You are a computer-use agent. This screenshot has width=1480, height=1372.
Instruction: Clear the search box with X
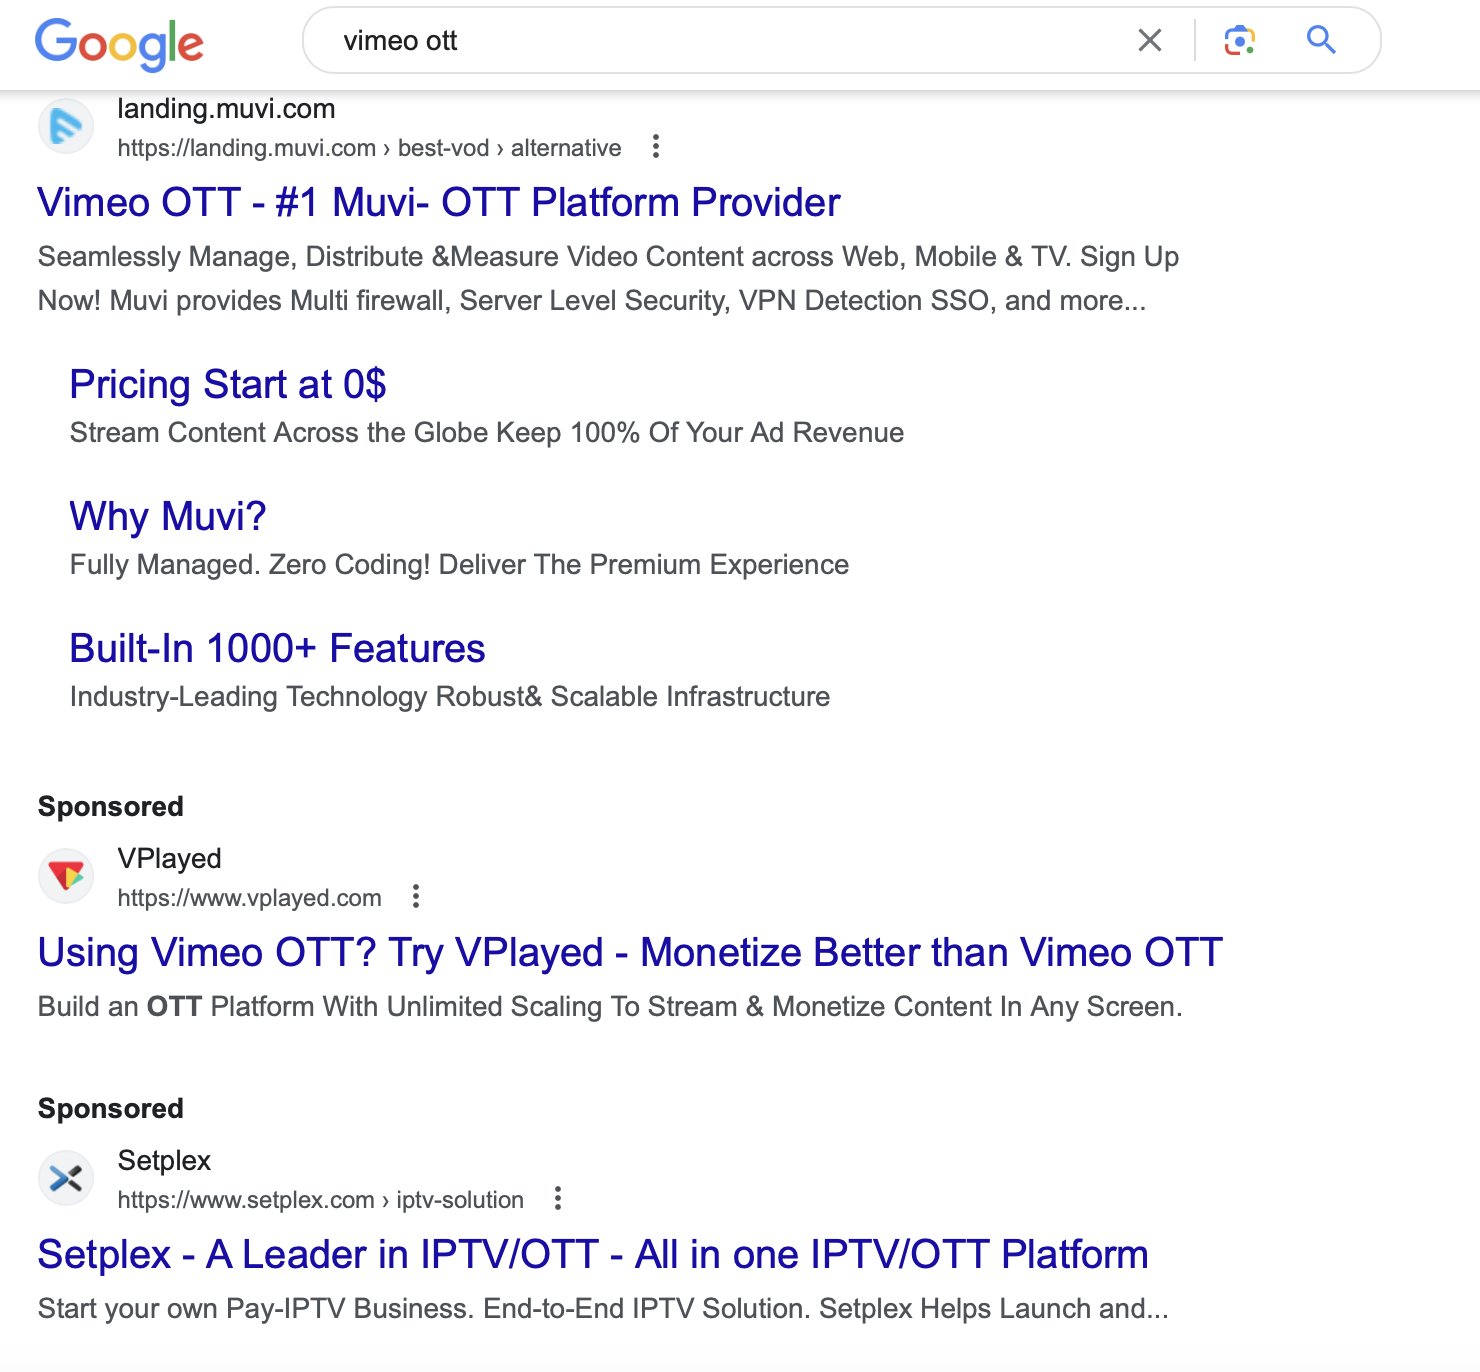tap(1150, 41)
